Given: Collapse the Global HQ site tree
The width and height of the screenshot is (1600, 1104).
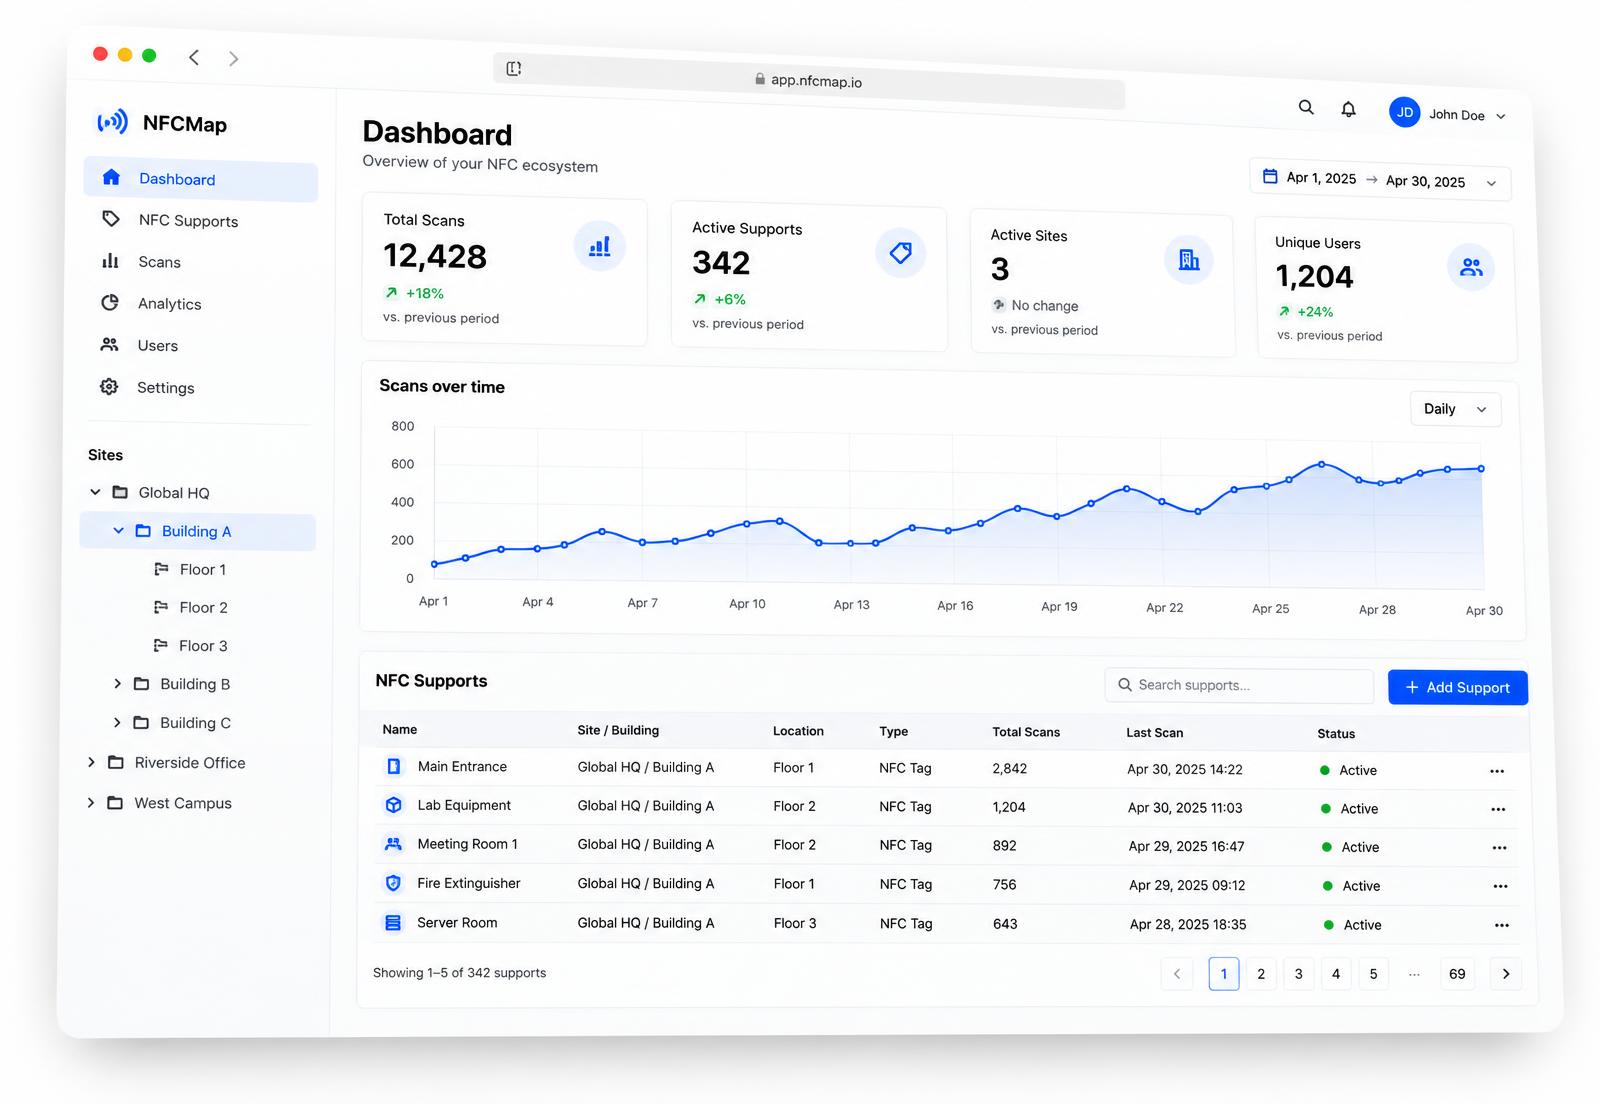Looking at the screenshot, I should [x=95, y=492].
